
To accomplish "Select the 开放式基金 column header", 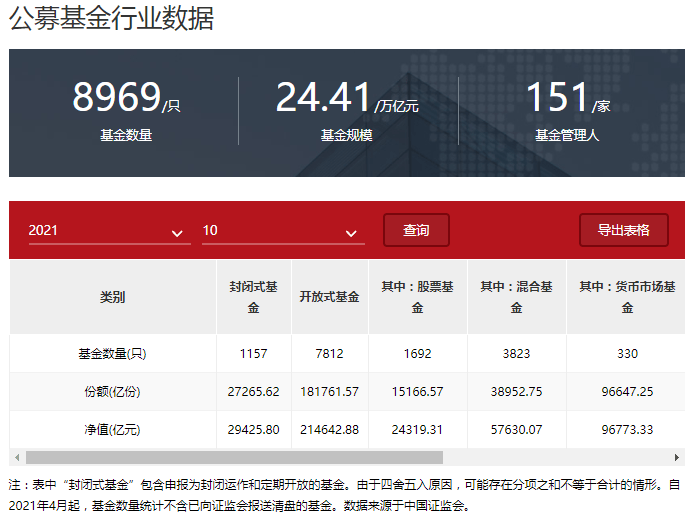I will pyautogui.click(x=330, y=297).
